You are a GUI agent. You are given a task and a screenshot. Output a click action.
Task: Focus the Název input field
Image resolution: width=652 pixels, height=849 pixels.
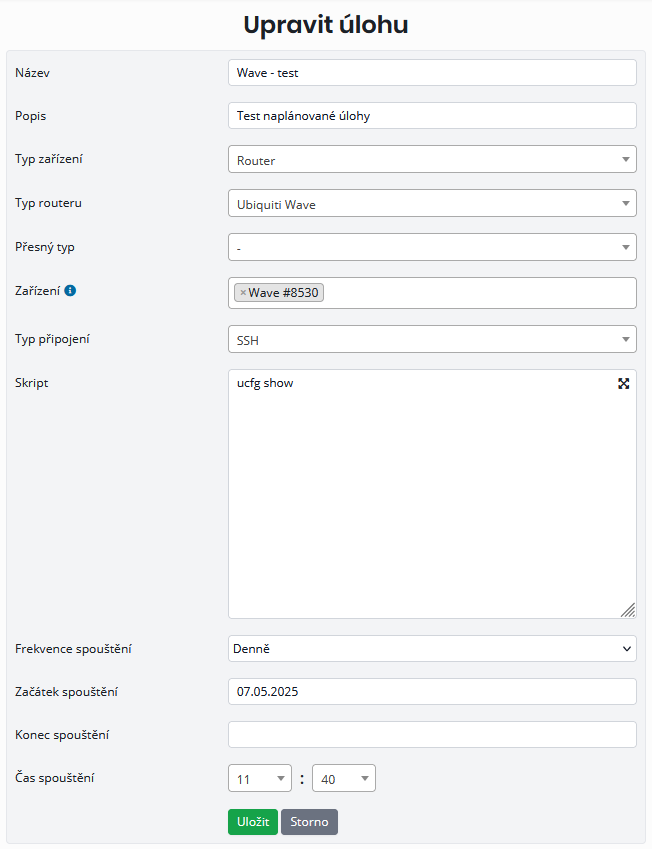pos(432,73)
